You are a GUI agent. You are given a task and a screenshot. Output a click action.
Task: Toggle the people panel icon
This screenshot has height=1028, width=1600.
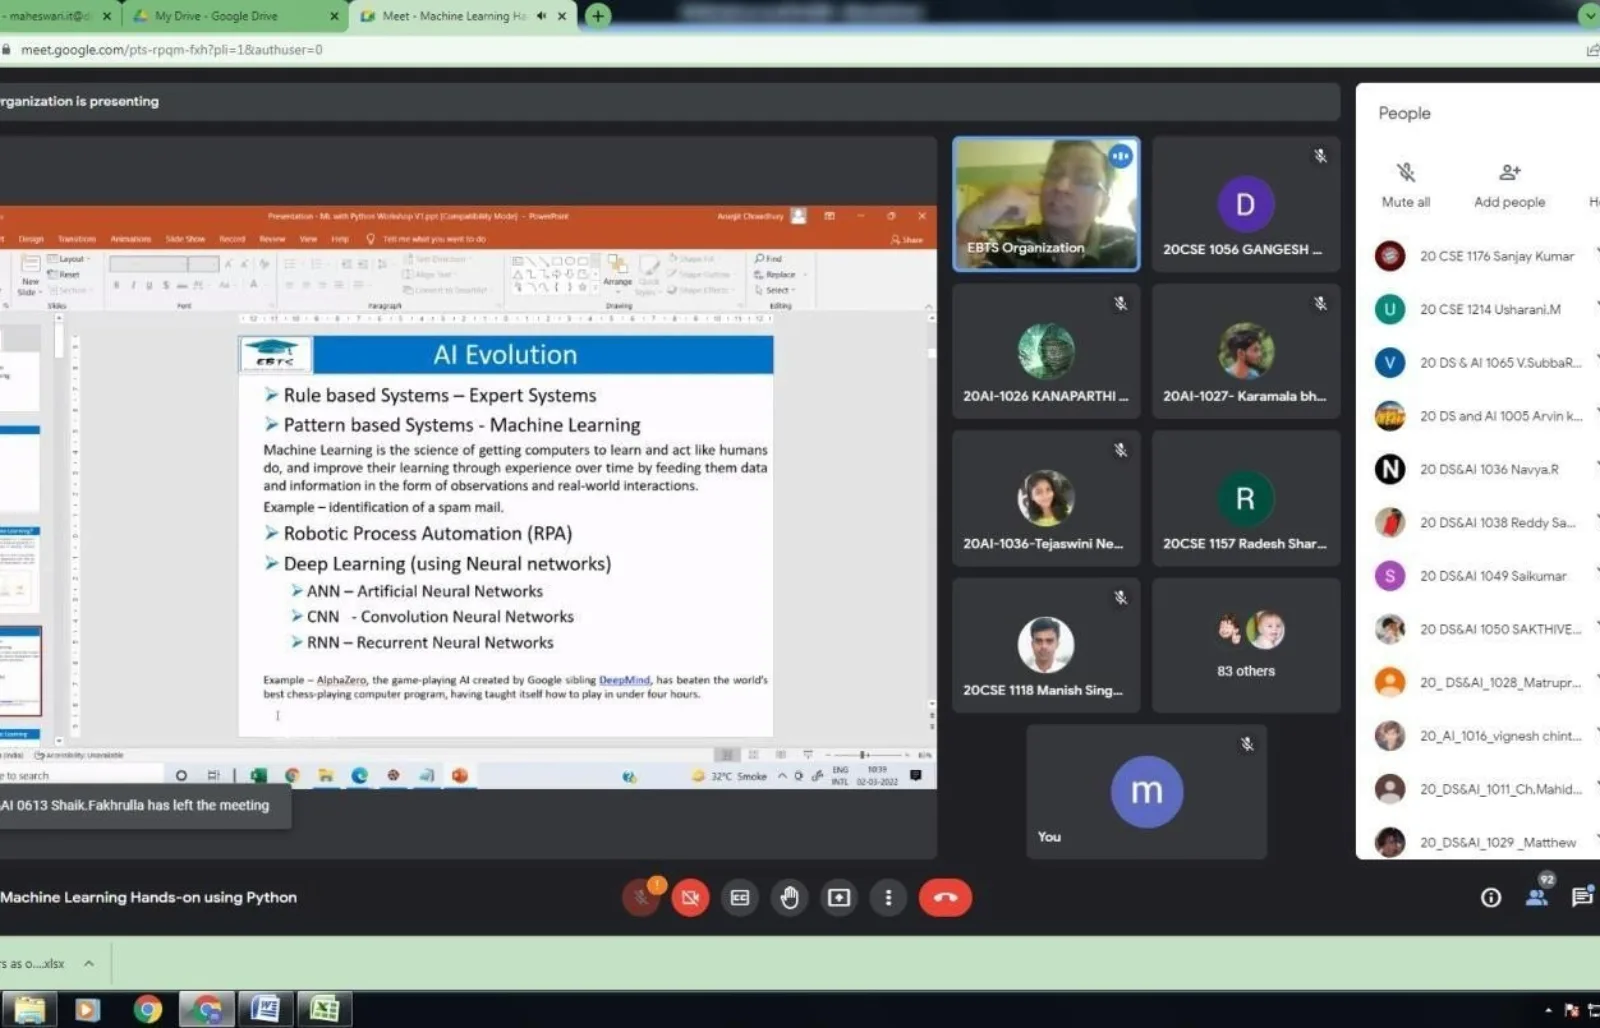(1537, 897)
